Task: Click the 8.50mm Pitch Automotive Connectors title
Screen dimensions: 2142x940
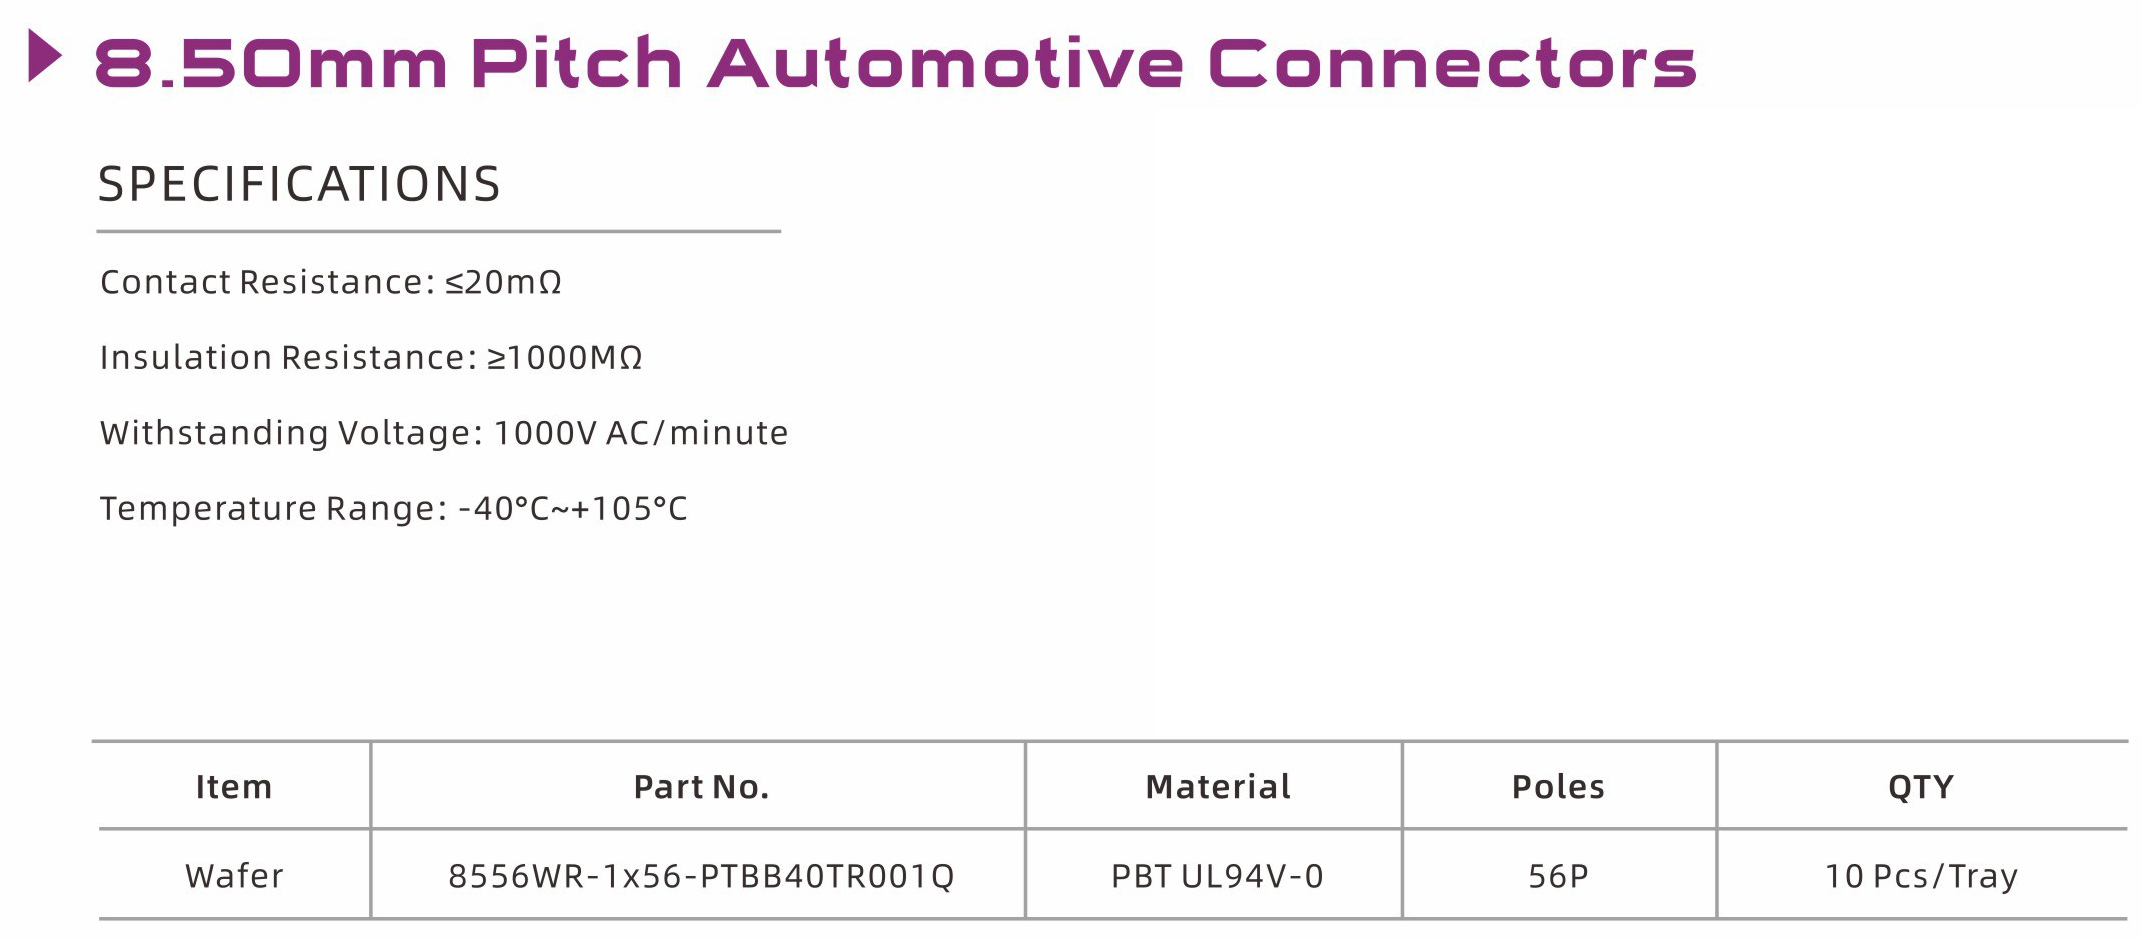Action: click(x=895, y=63)
